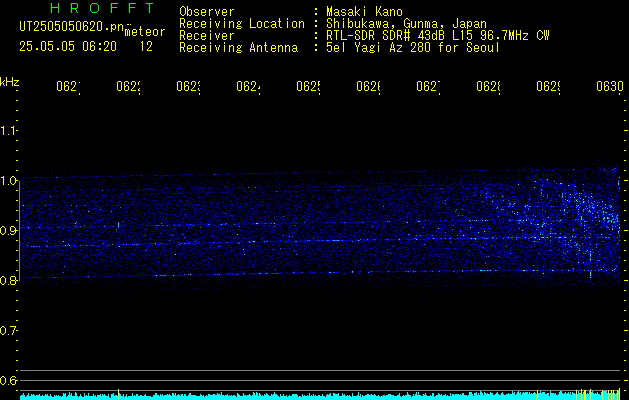This screenshot has height=400, width=629.
Task: Click the meteor count value 12
Action: [146, 47]
